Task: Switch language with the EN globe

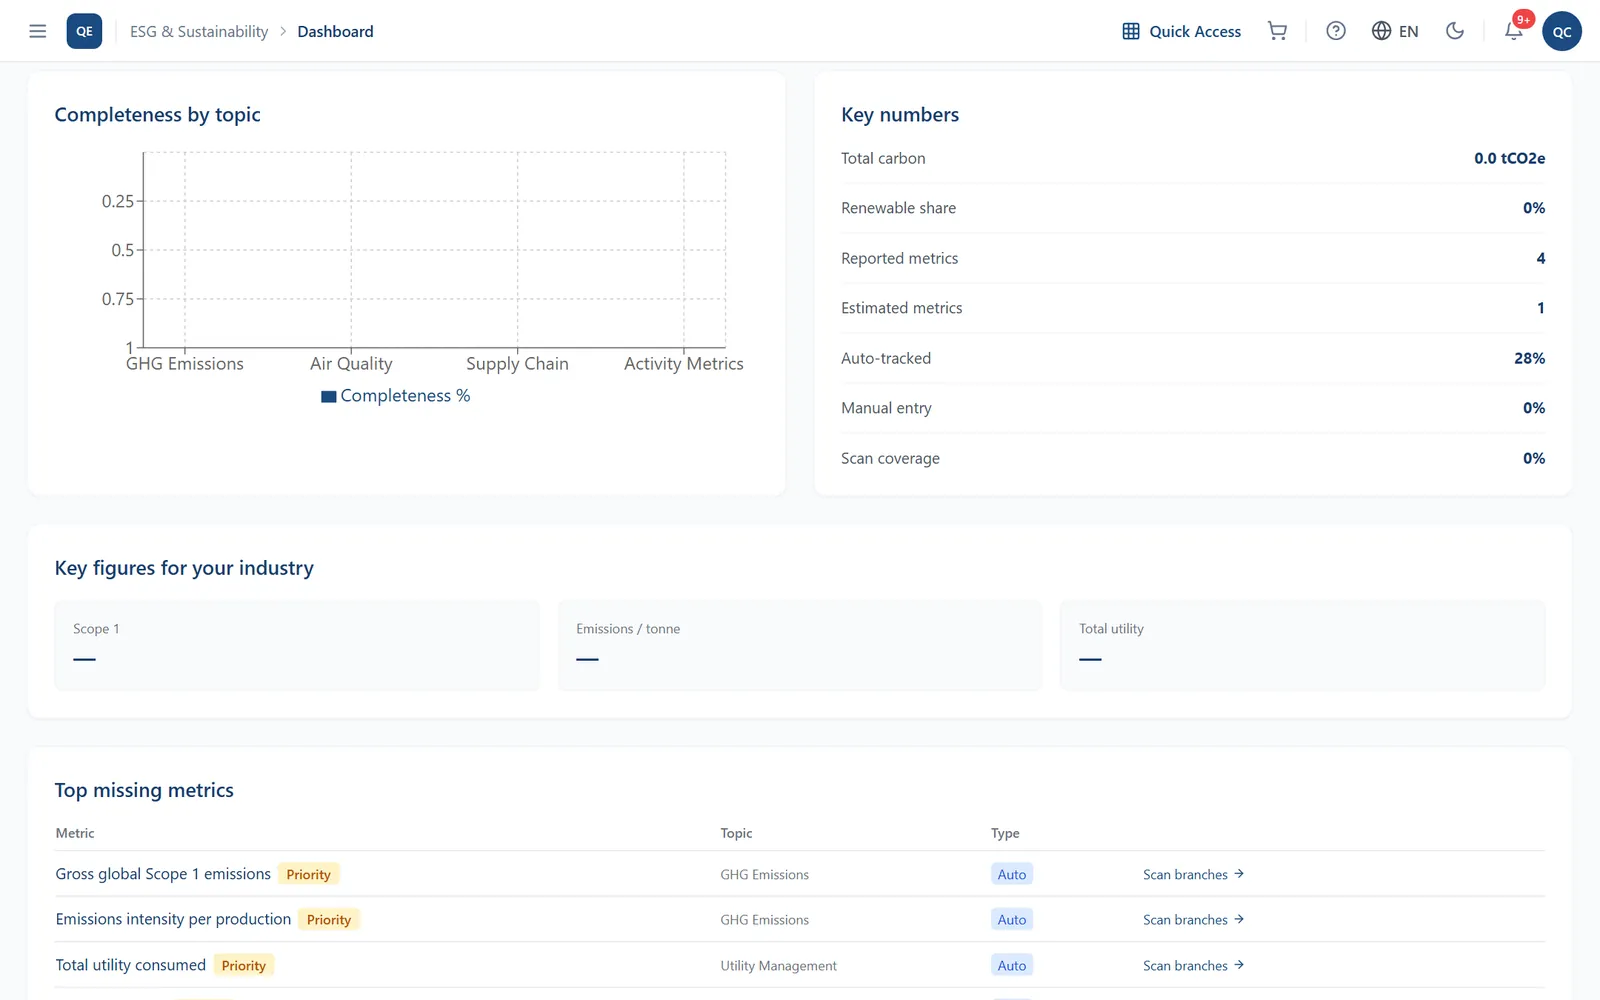Action: [x=1395, y=31]
